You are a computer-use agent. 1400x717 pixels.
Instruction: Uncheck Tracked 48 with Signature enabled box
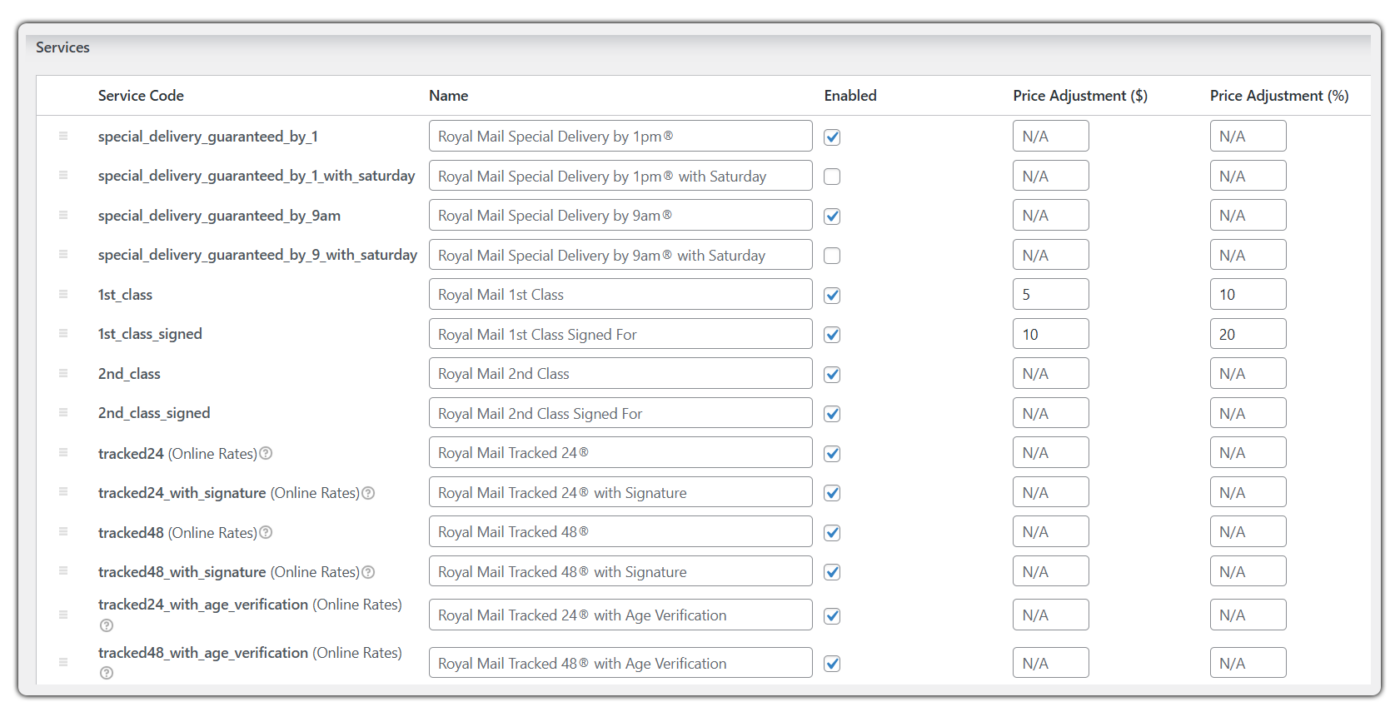[x=832, y=572]
